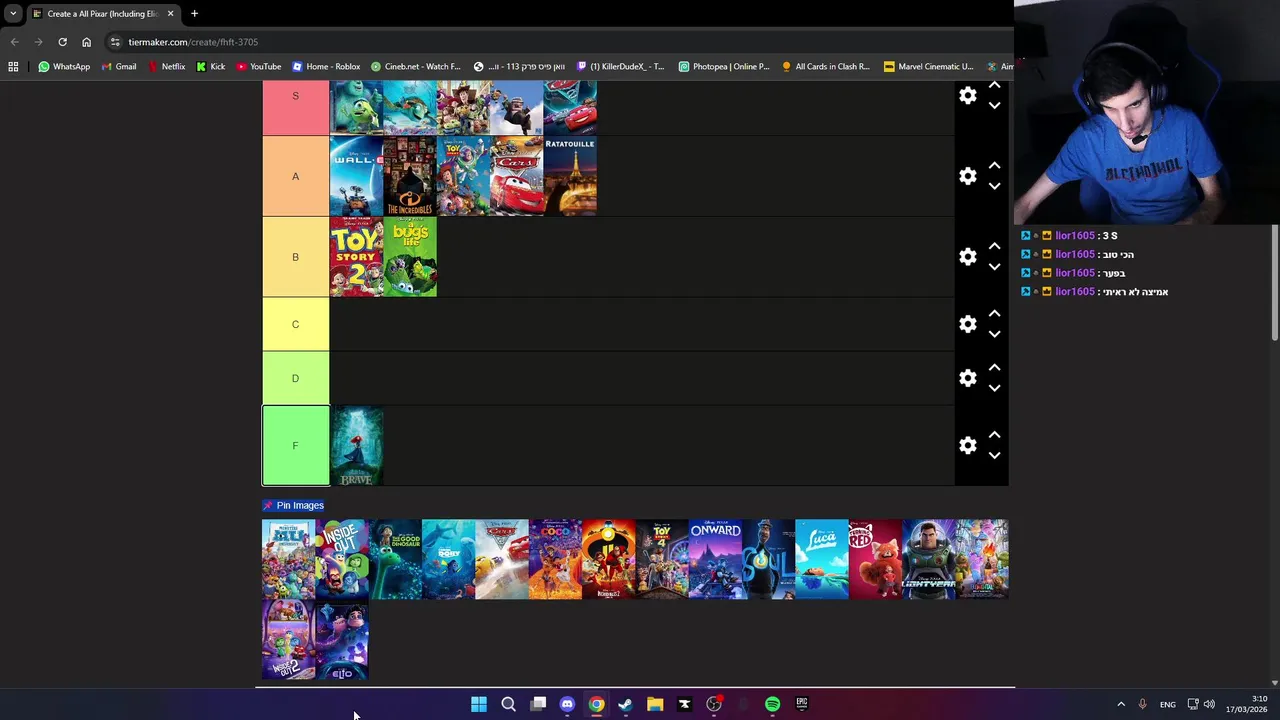Open a new browser tab
1280x720 pixels.
(x=194, y=14)
